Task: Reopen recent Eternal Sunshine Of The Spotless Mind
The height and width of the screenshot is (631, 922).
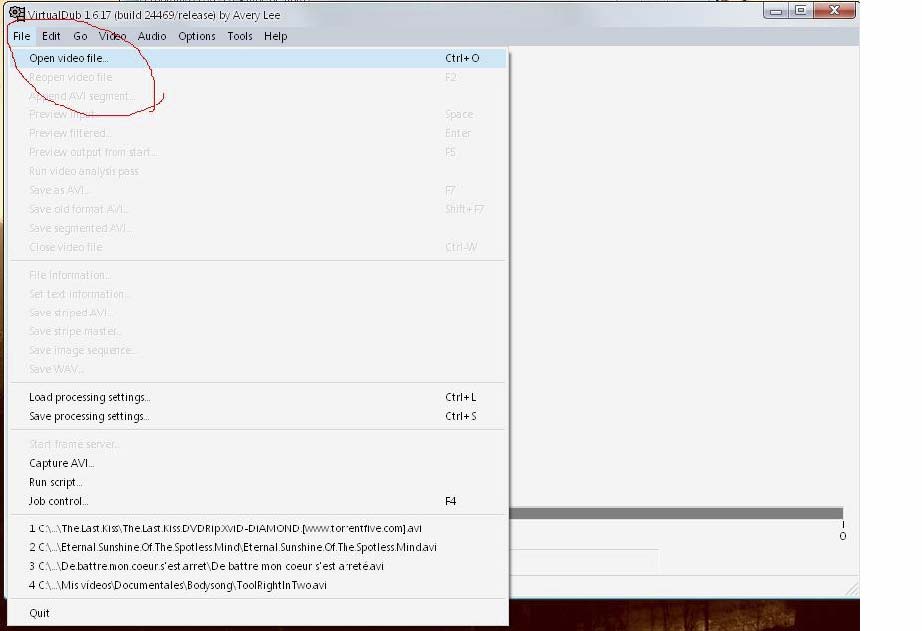Action: (x=232, y=547)
